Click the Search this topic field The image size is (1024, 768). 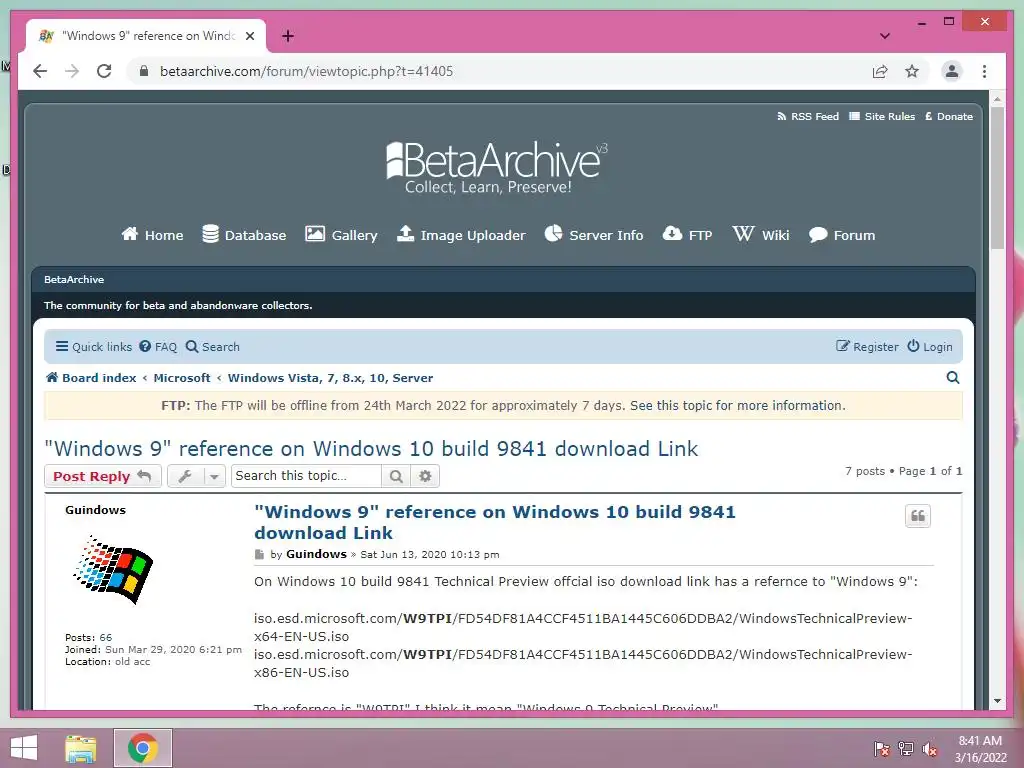306,476
